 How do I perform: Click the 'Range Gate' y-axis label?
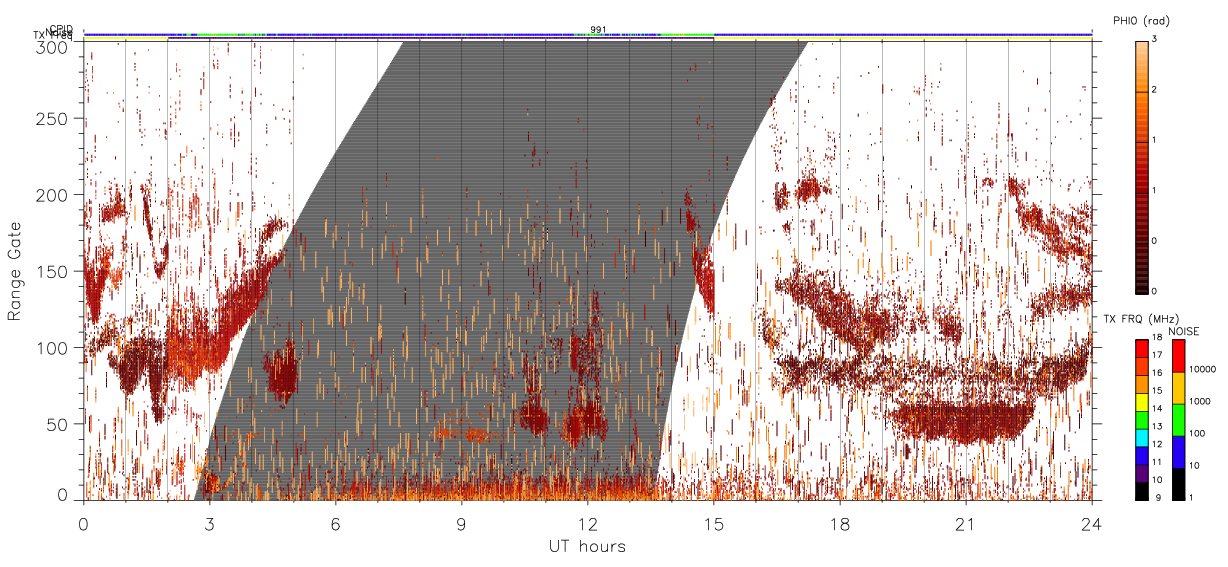(x=15, y=271)
